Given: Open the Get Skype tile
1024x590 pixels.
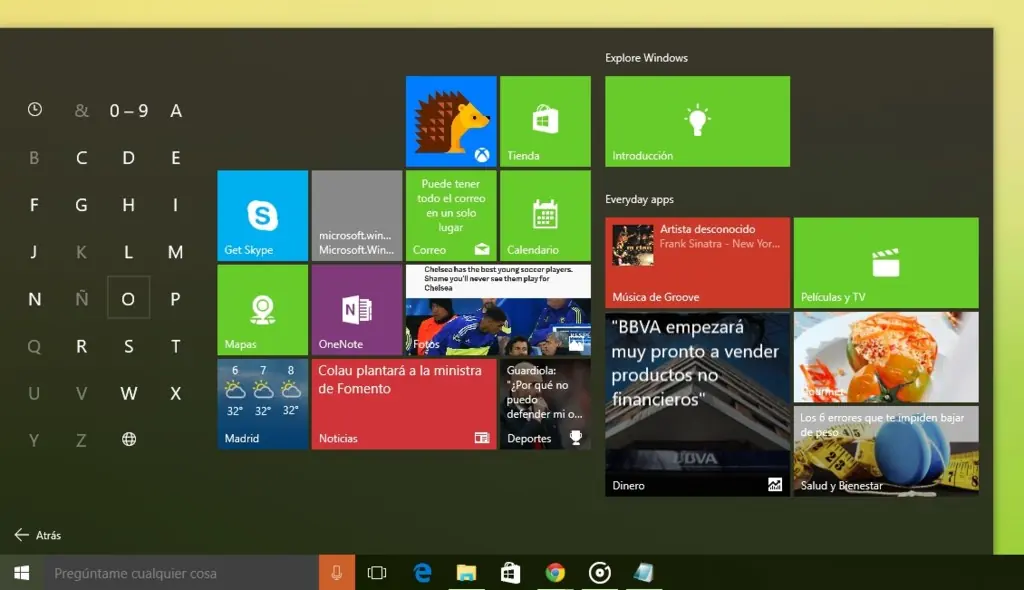Looking at the screenshot, I should (262, 215).
